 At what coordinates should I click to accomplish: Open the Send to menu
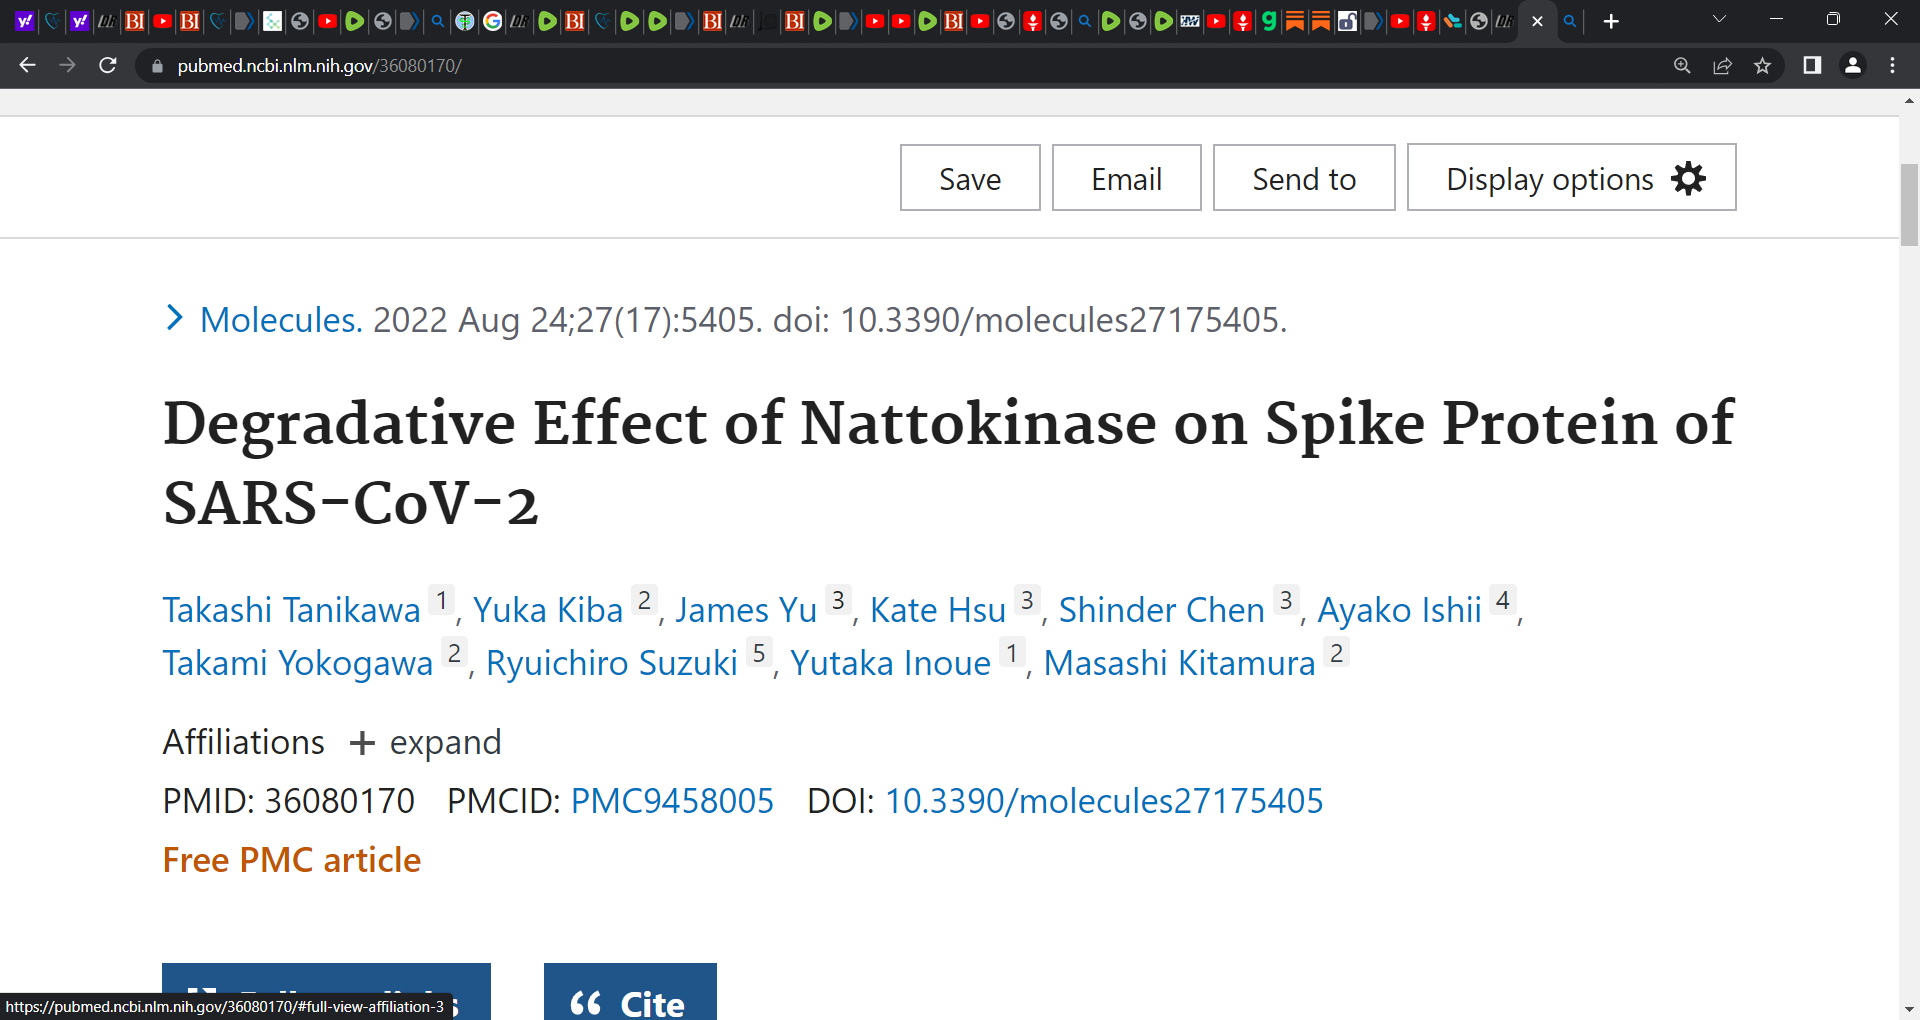pos(1304,178)
